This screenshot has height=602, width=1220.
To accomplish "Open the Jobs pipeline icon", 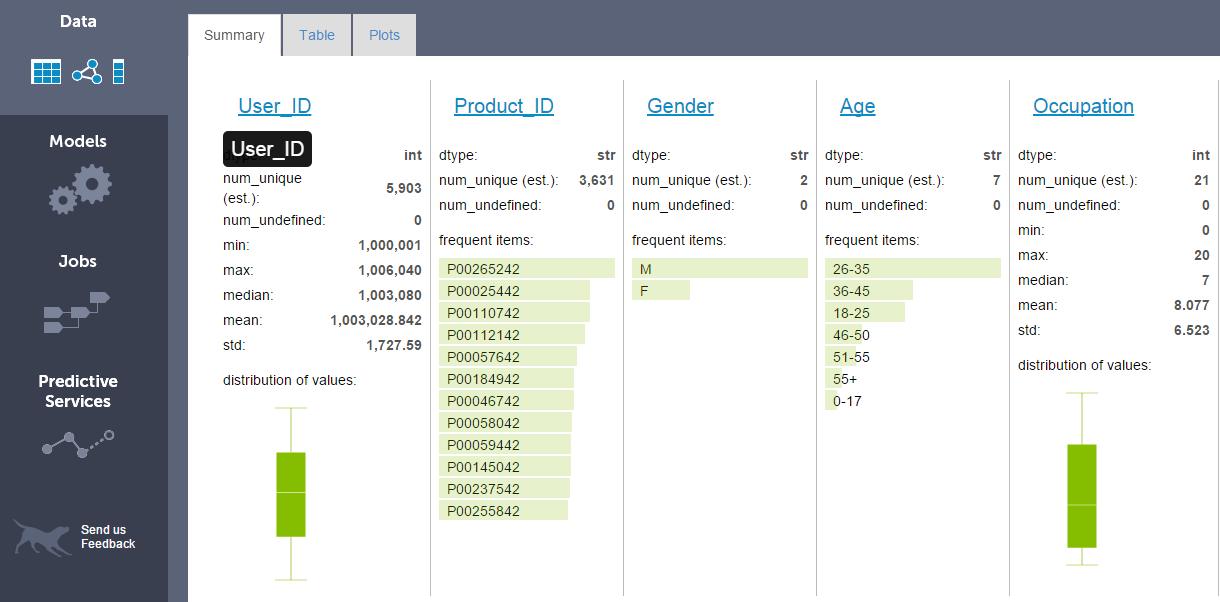I will tap(76, 313).
